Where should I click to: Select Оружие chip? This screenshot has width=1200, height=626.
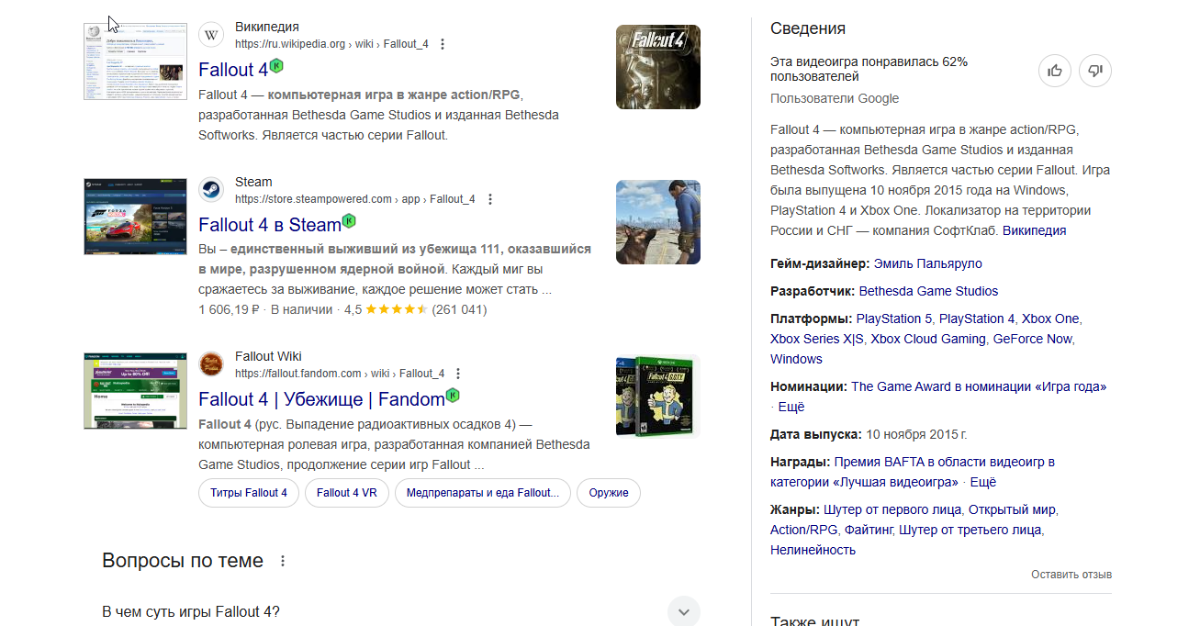(609, 493)
